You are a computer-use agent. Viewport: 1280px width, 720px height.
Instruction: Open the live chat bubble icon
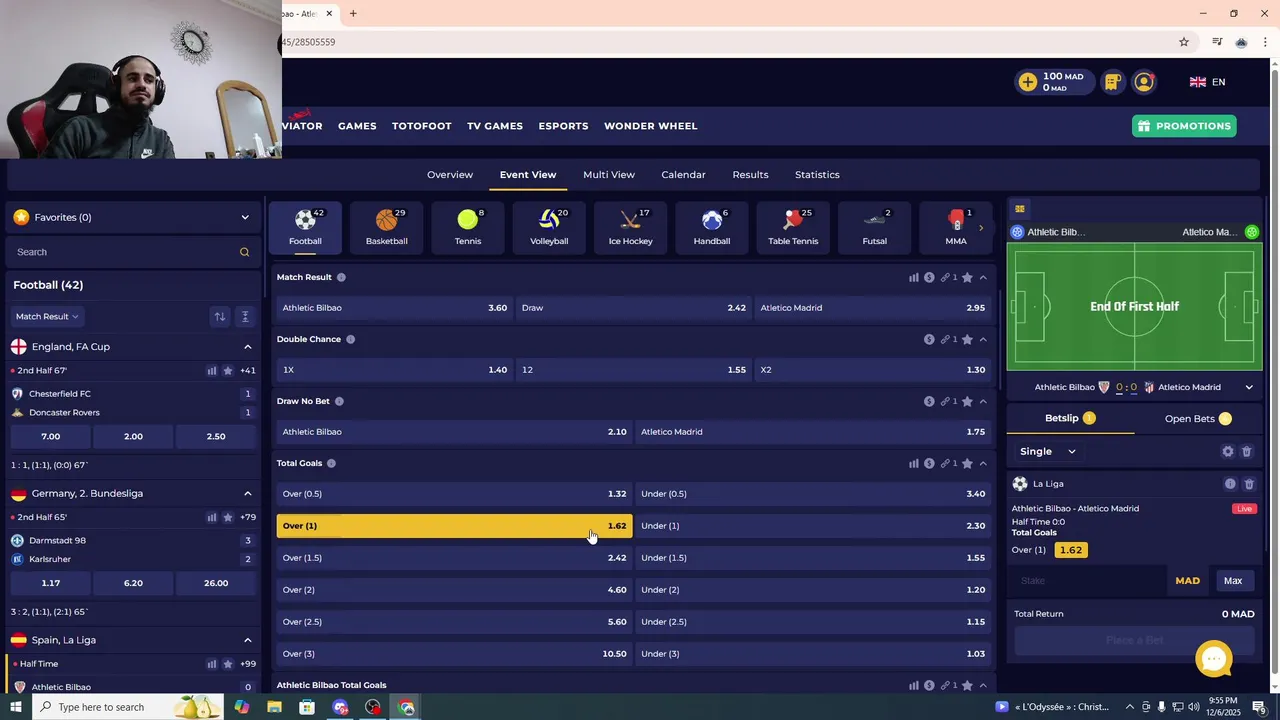pos(1214,658)
